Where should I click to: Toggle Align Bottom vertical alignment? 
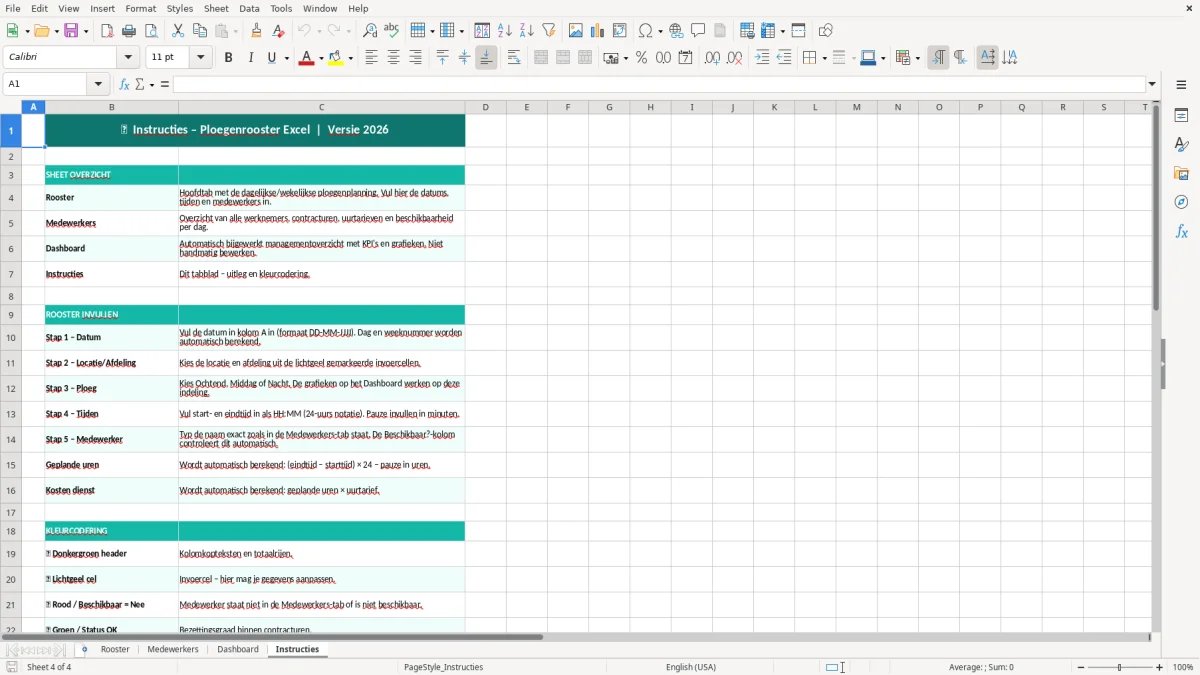click(x=486, y=58)
